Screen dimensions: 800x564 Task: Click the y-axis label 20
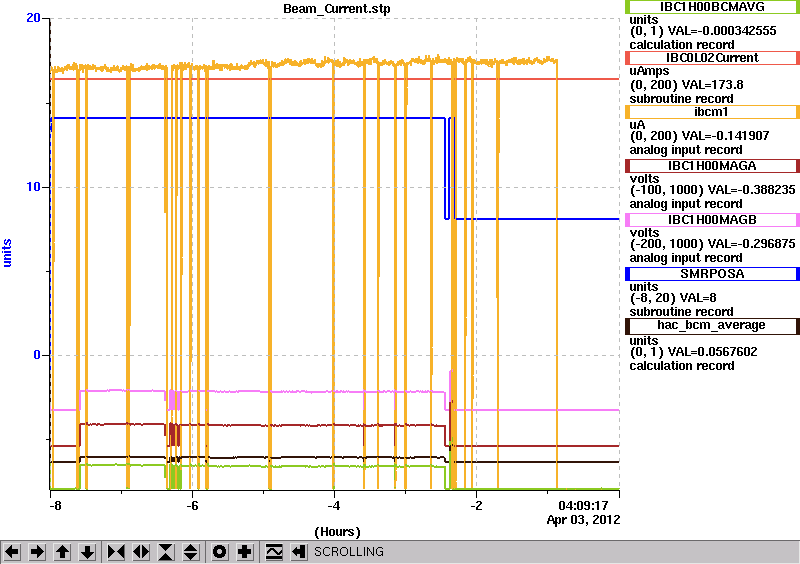click(33, 18)
